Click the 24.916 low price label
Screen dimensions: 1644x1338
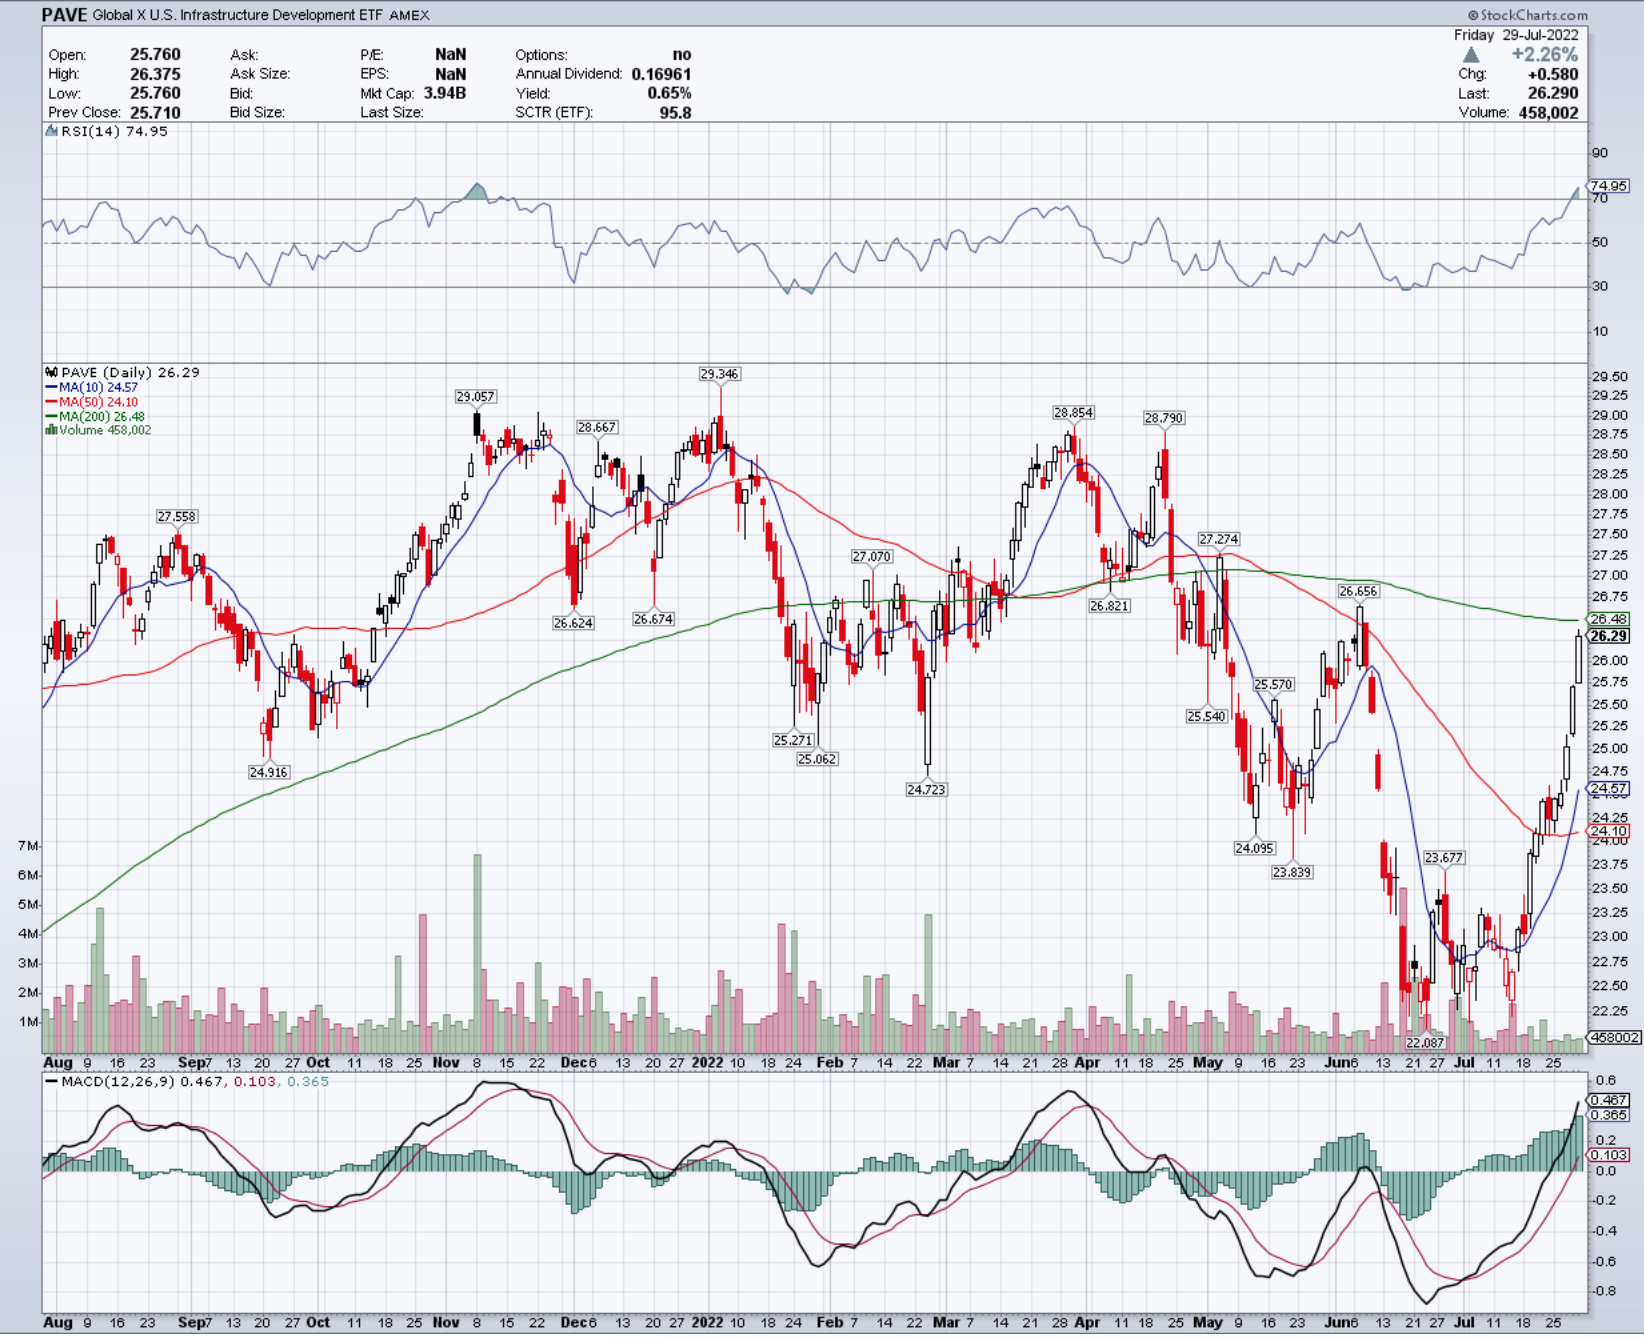coord(269,772)
